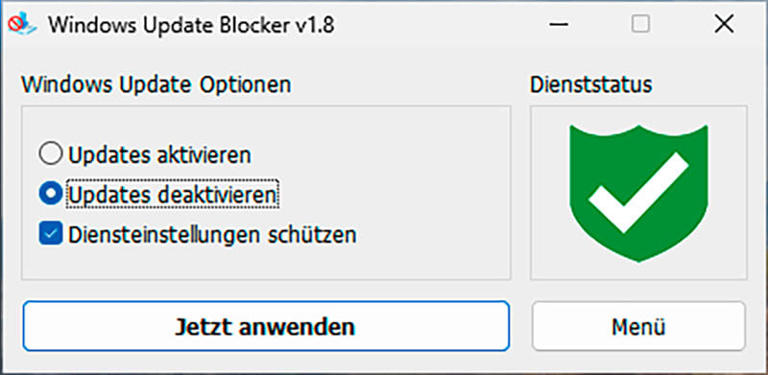Click the Windows Update Blocker v1.8 title text

pos(191,24)
